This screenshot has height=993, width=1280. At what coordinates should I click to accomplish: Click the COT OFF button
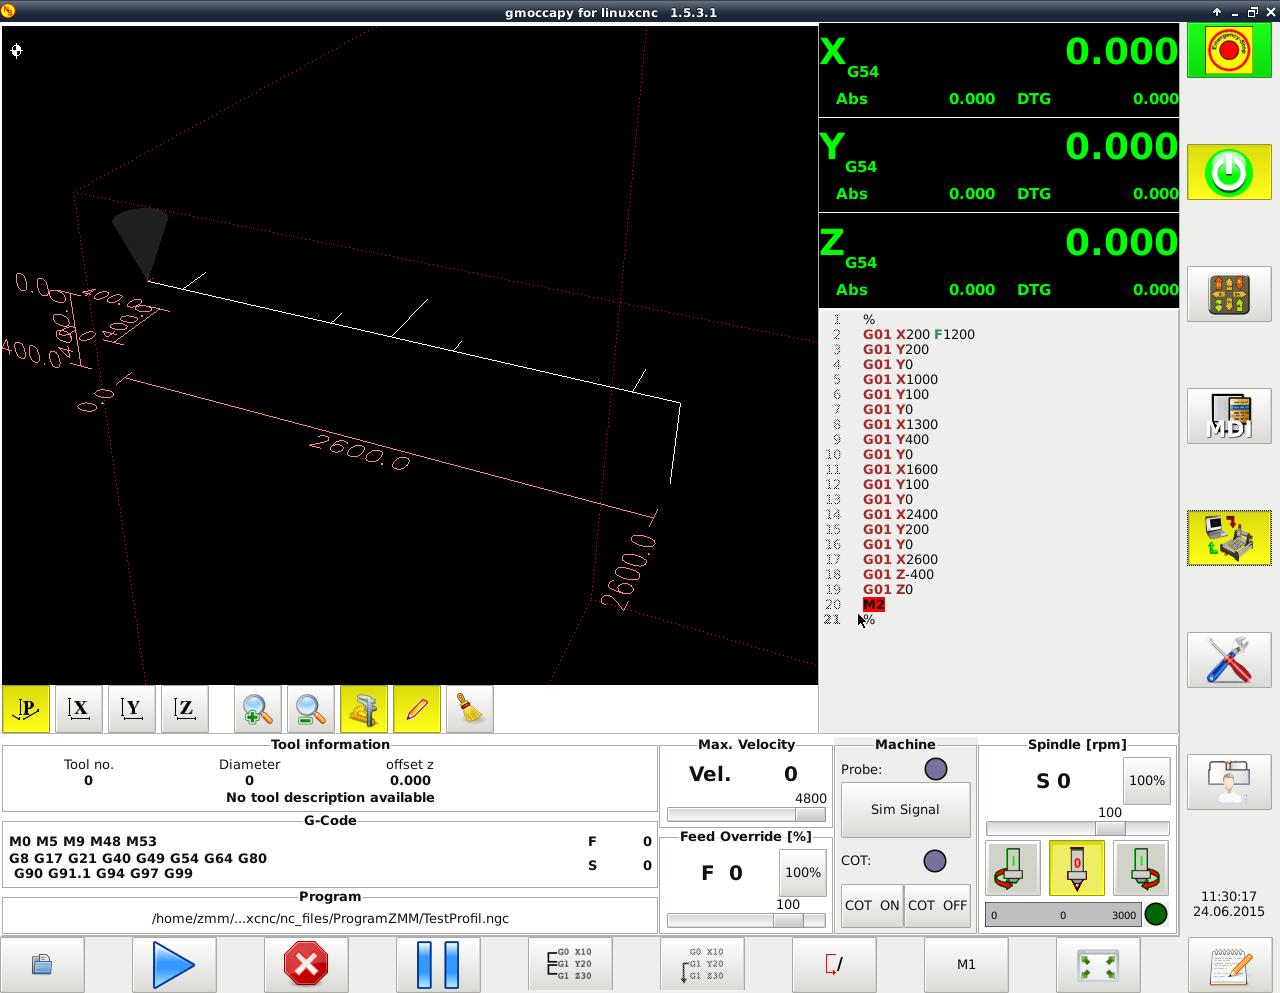[937, 905]
